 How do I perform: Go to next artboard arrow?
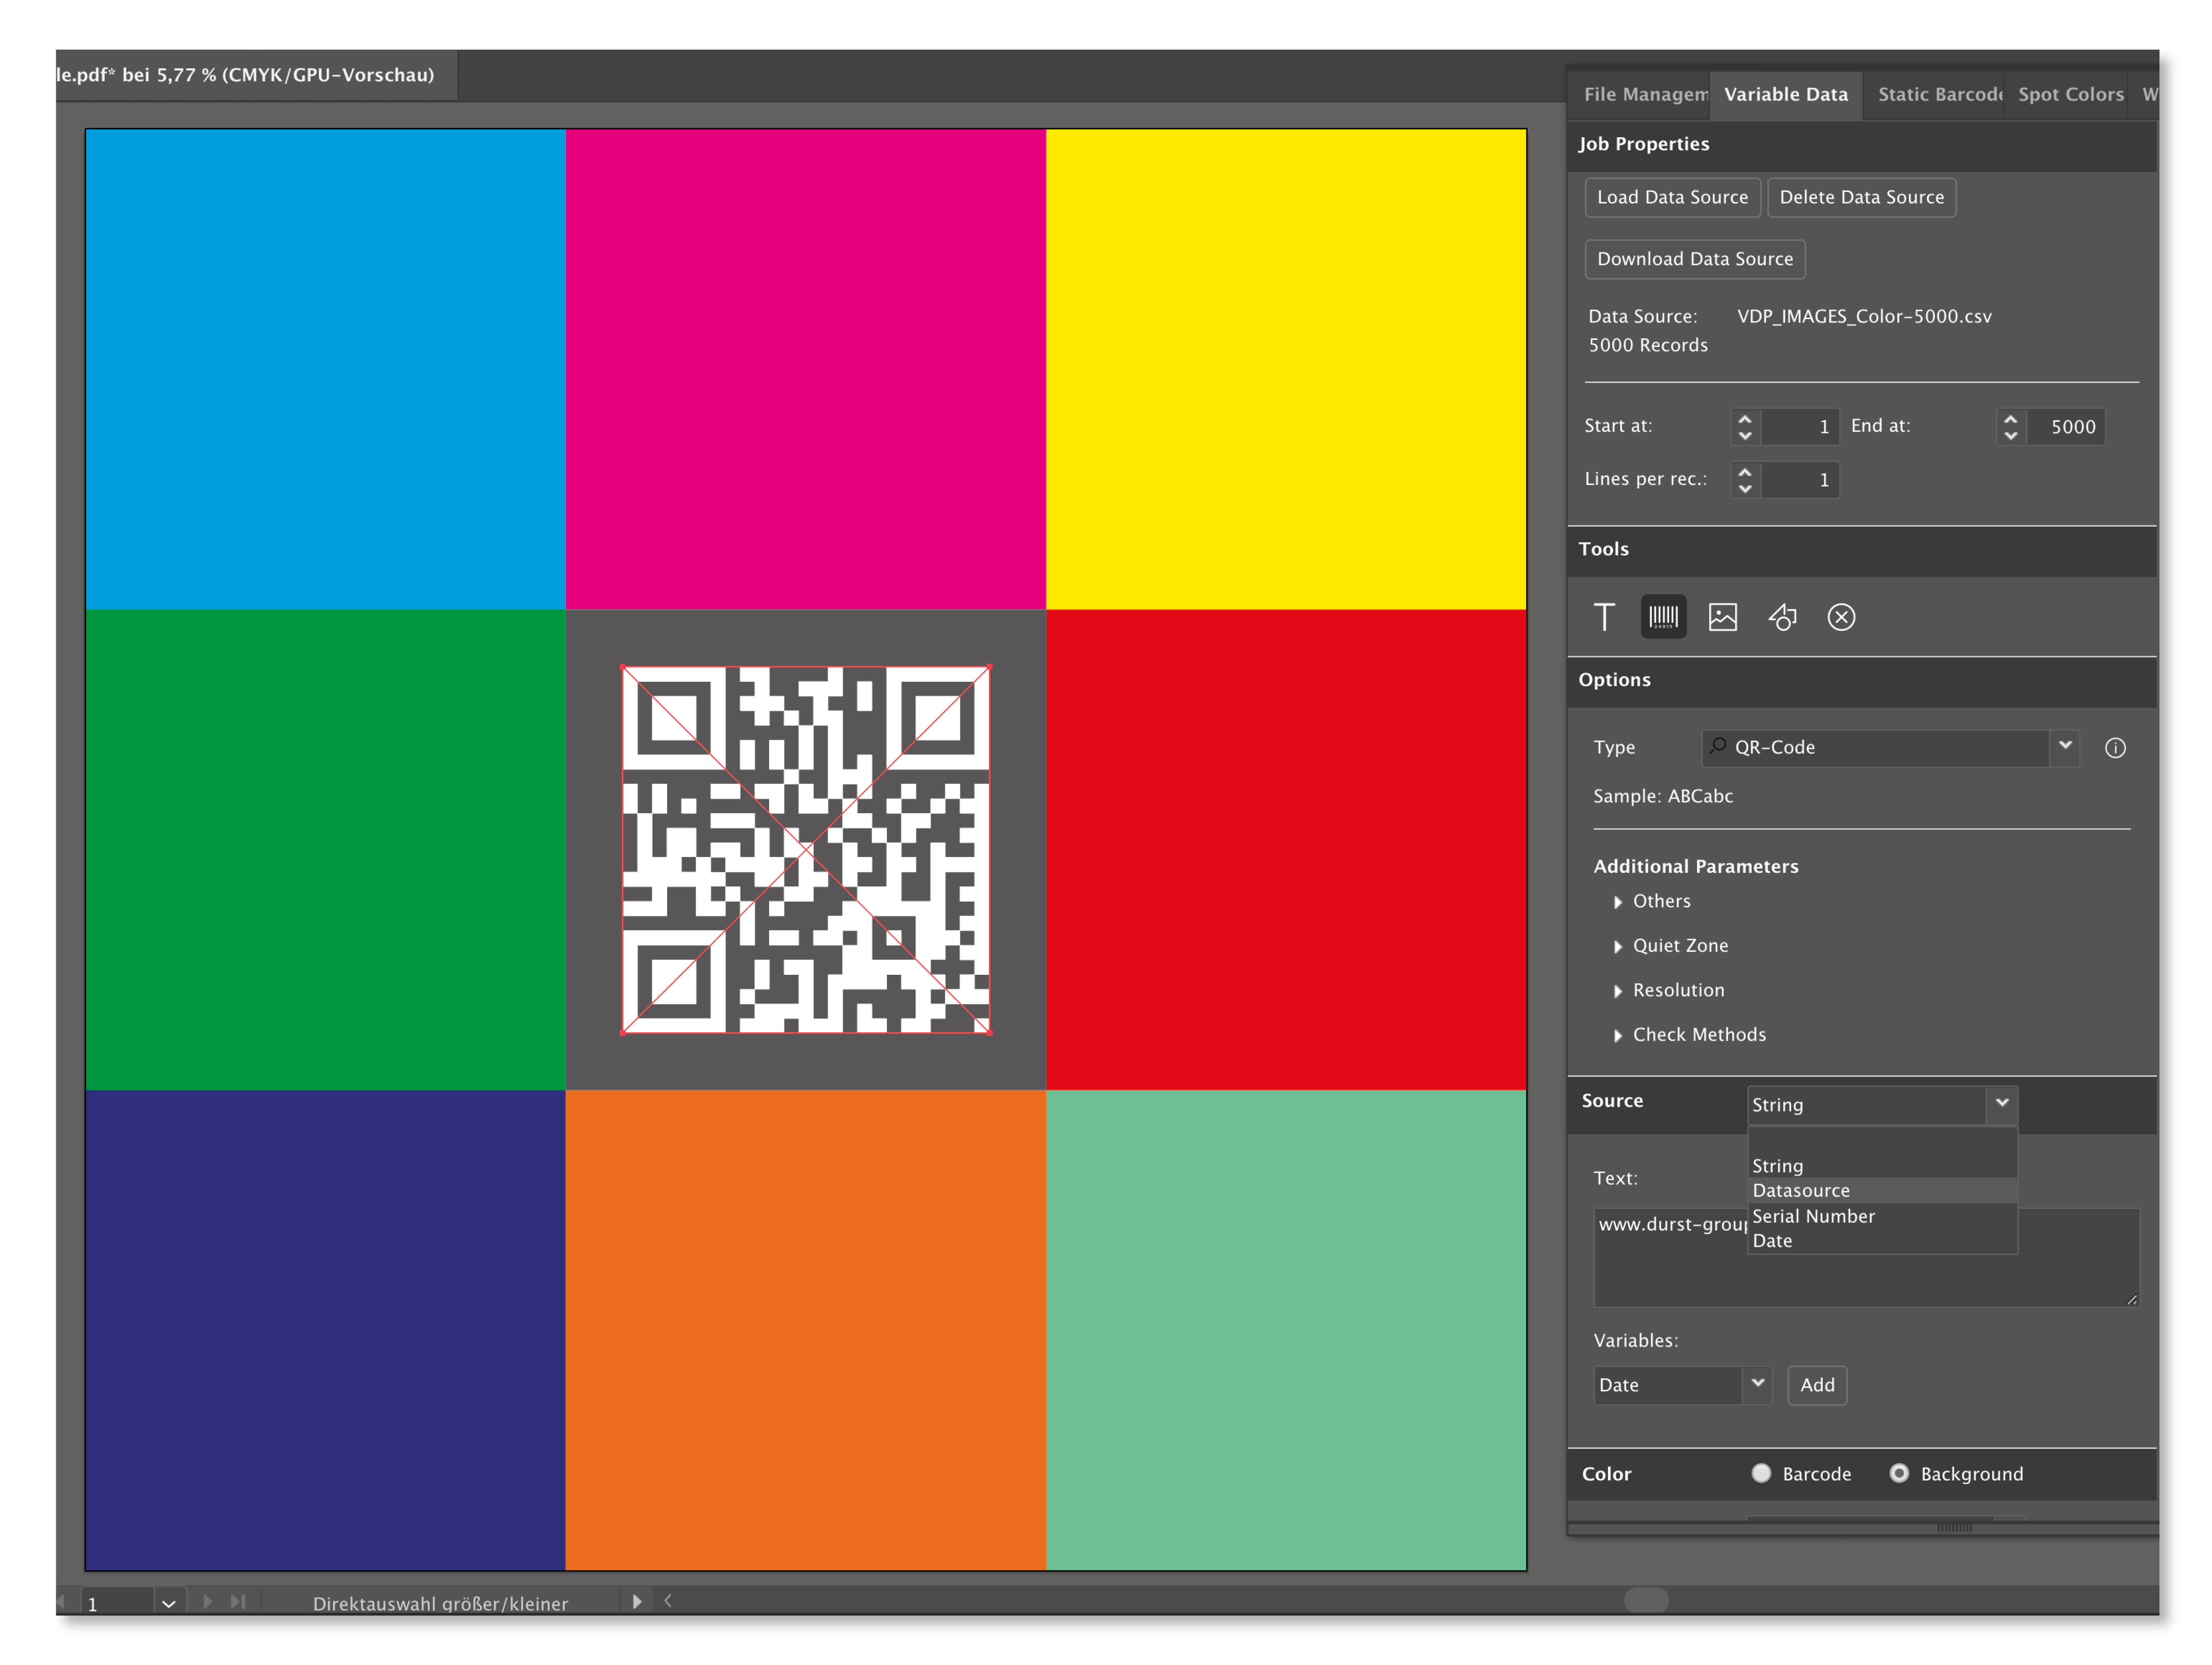[207, 1601]
